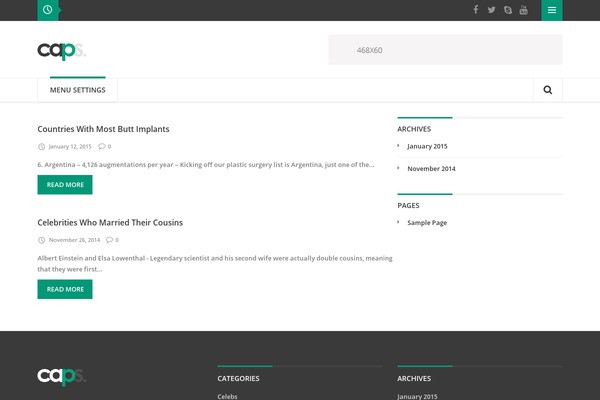Click Read More under Argentina excerpt
The height and width of the screenshot is (400, 600).
point(65,185)
